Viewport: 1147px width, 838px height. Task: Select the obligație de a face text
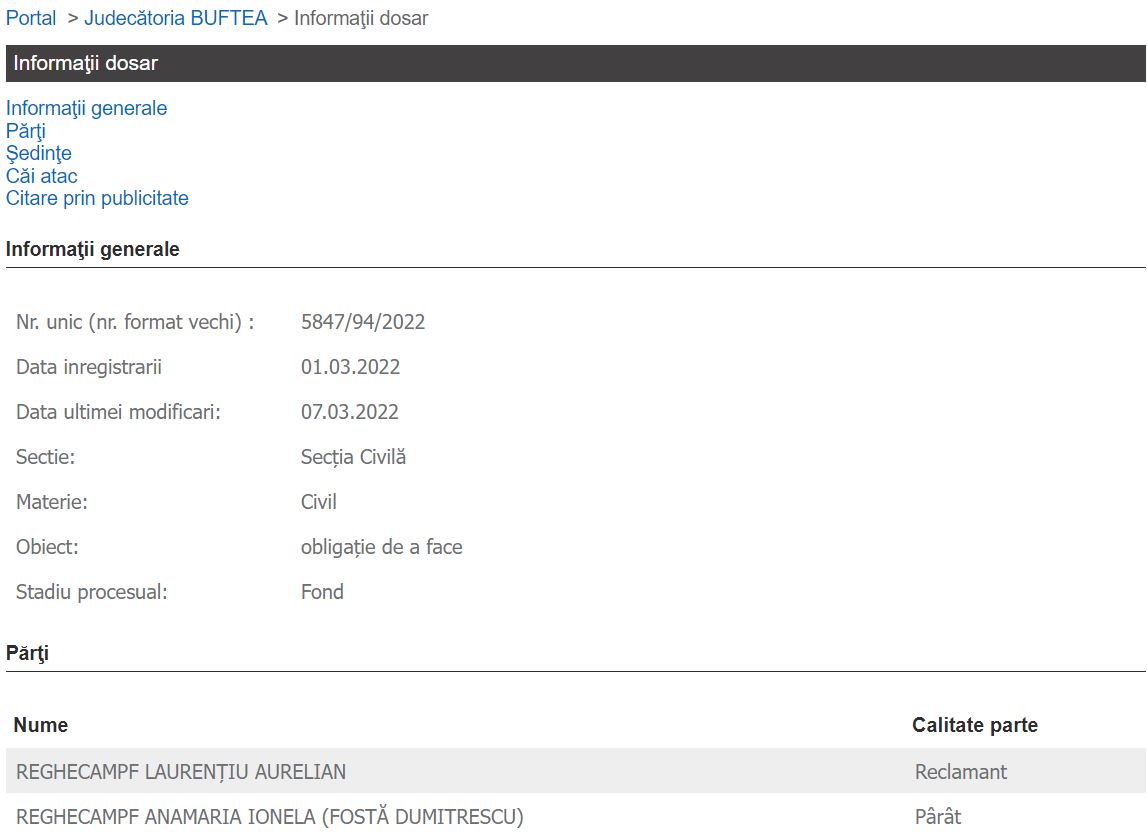pyautogui.click(x=381, y=547)
